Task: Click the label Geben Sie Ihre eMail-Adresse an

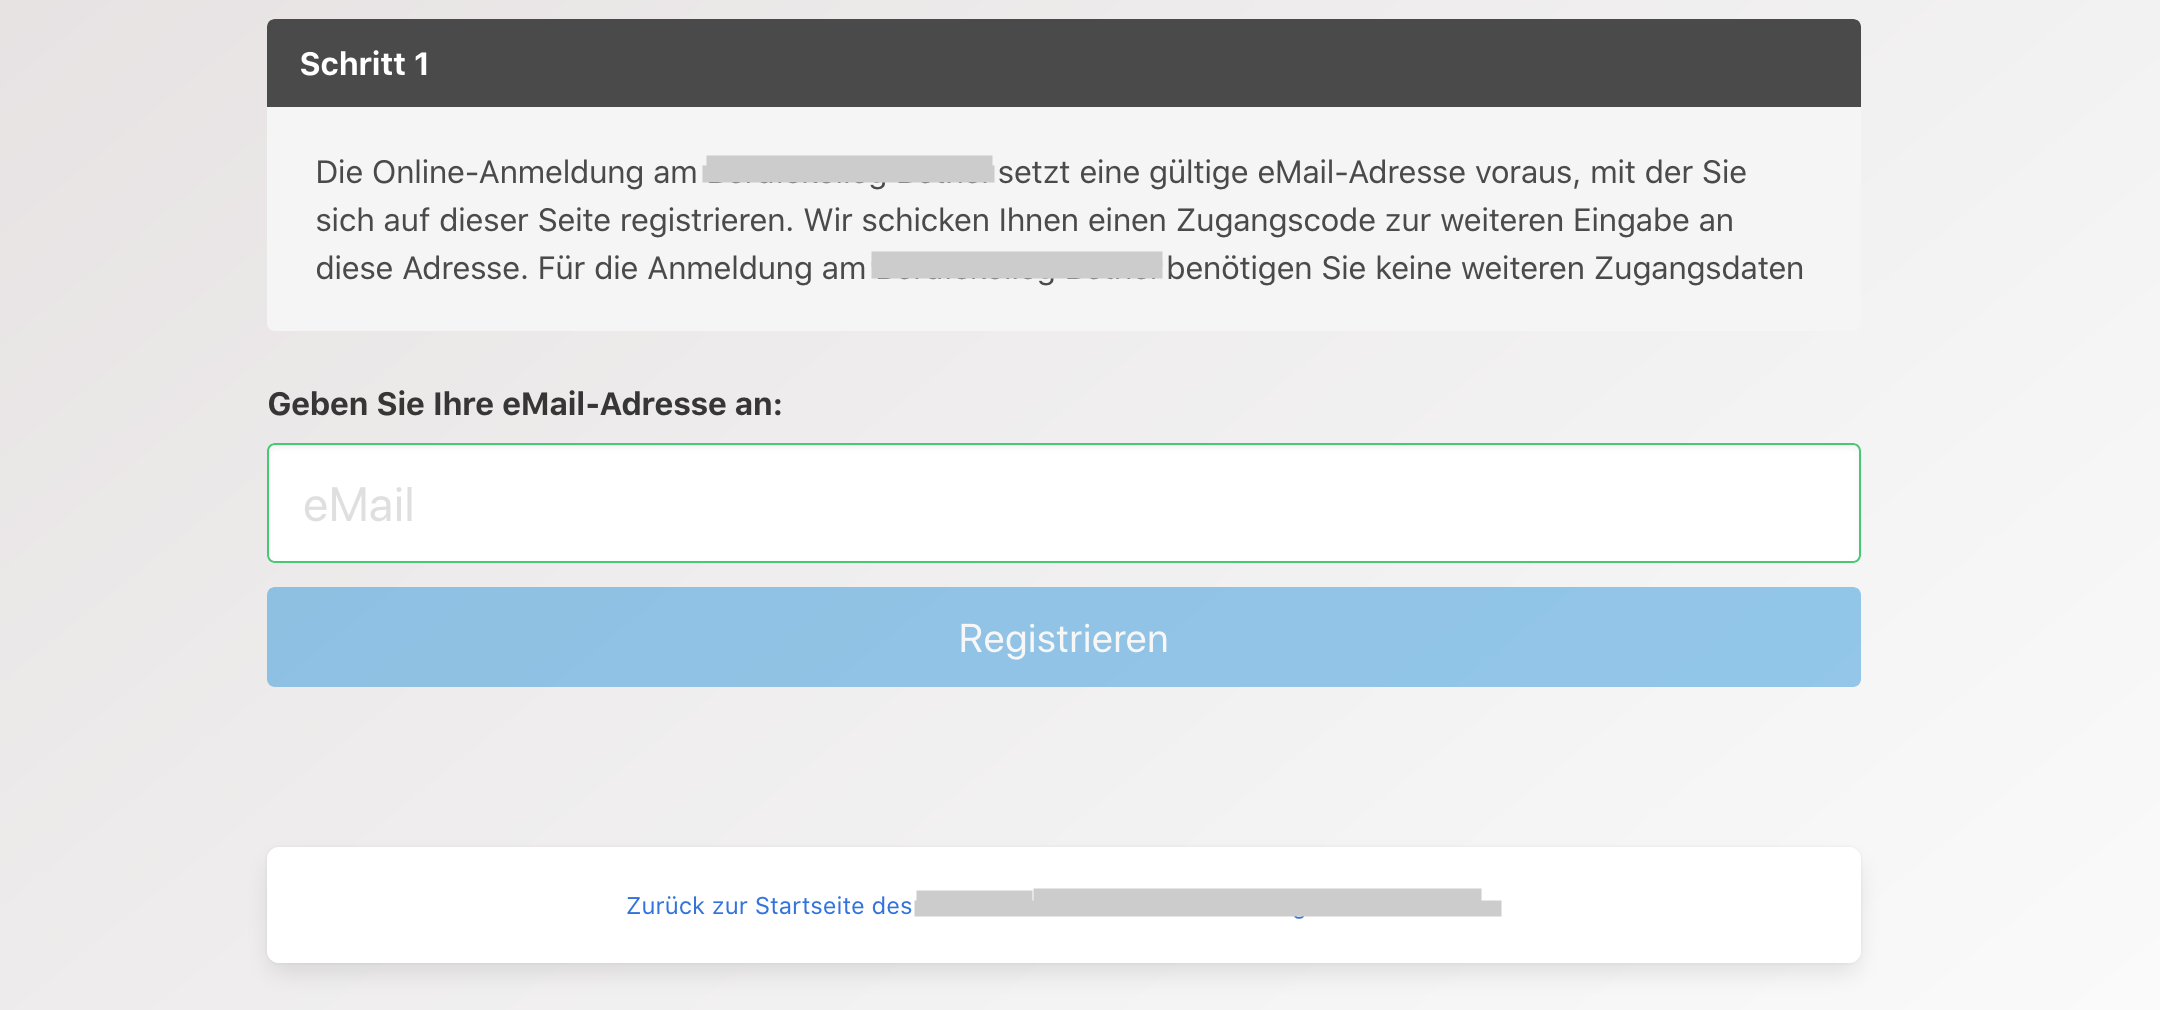Action: click(525, 404)
